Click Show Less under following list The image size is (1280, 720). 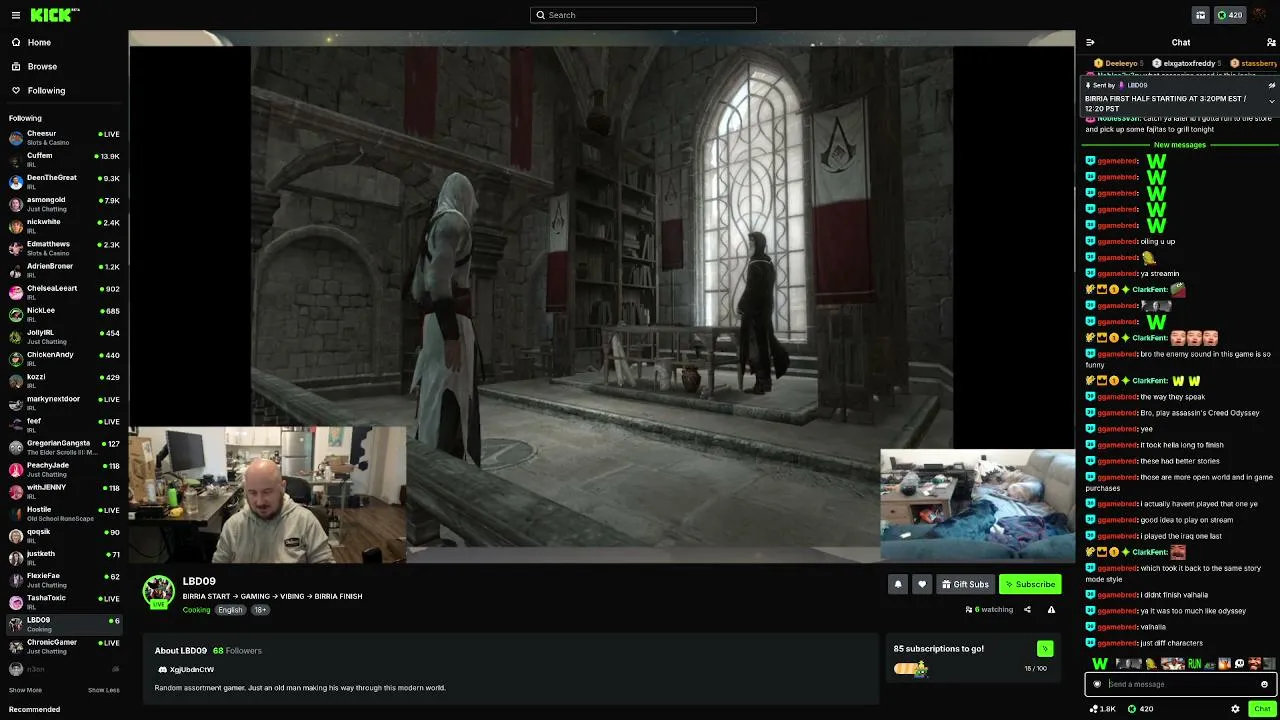point(103,690)
